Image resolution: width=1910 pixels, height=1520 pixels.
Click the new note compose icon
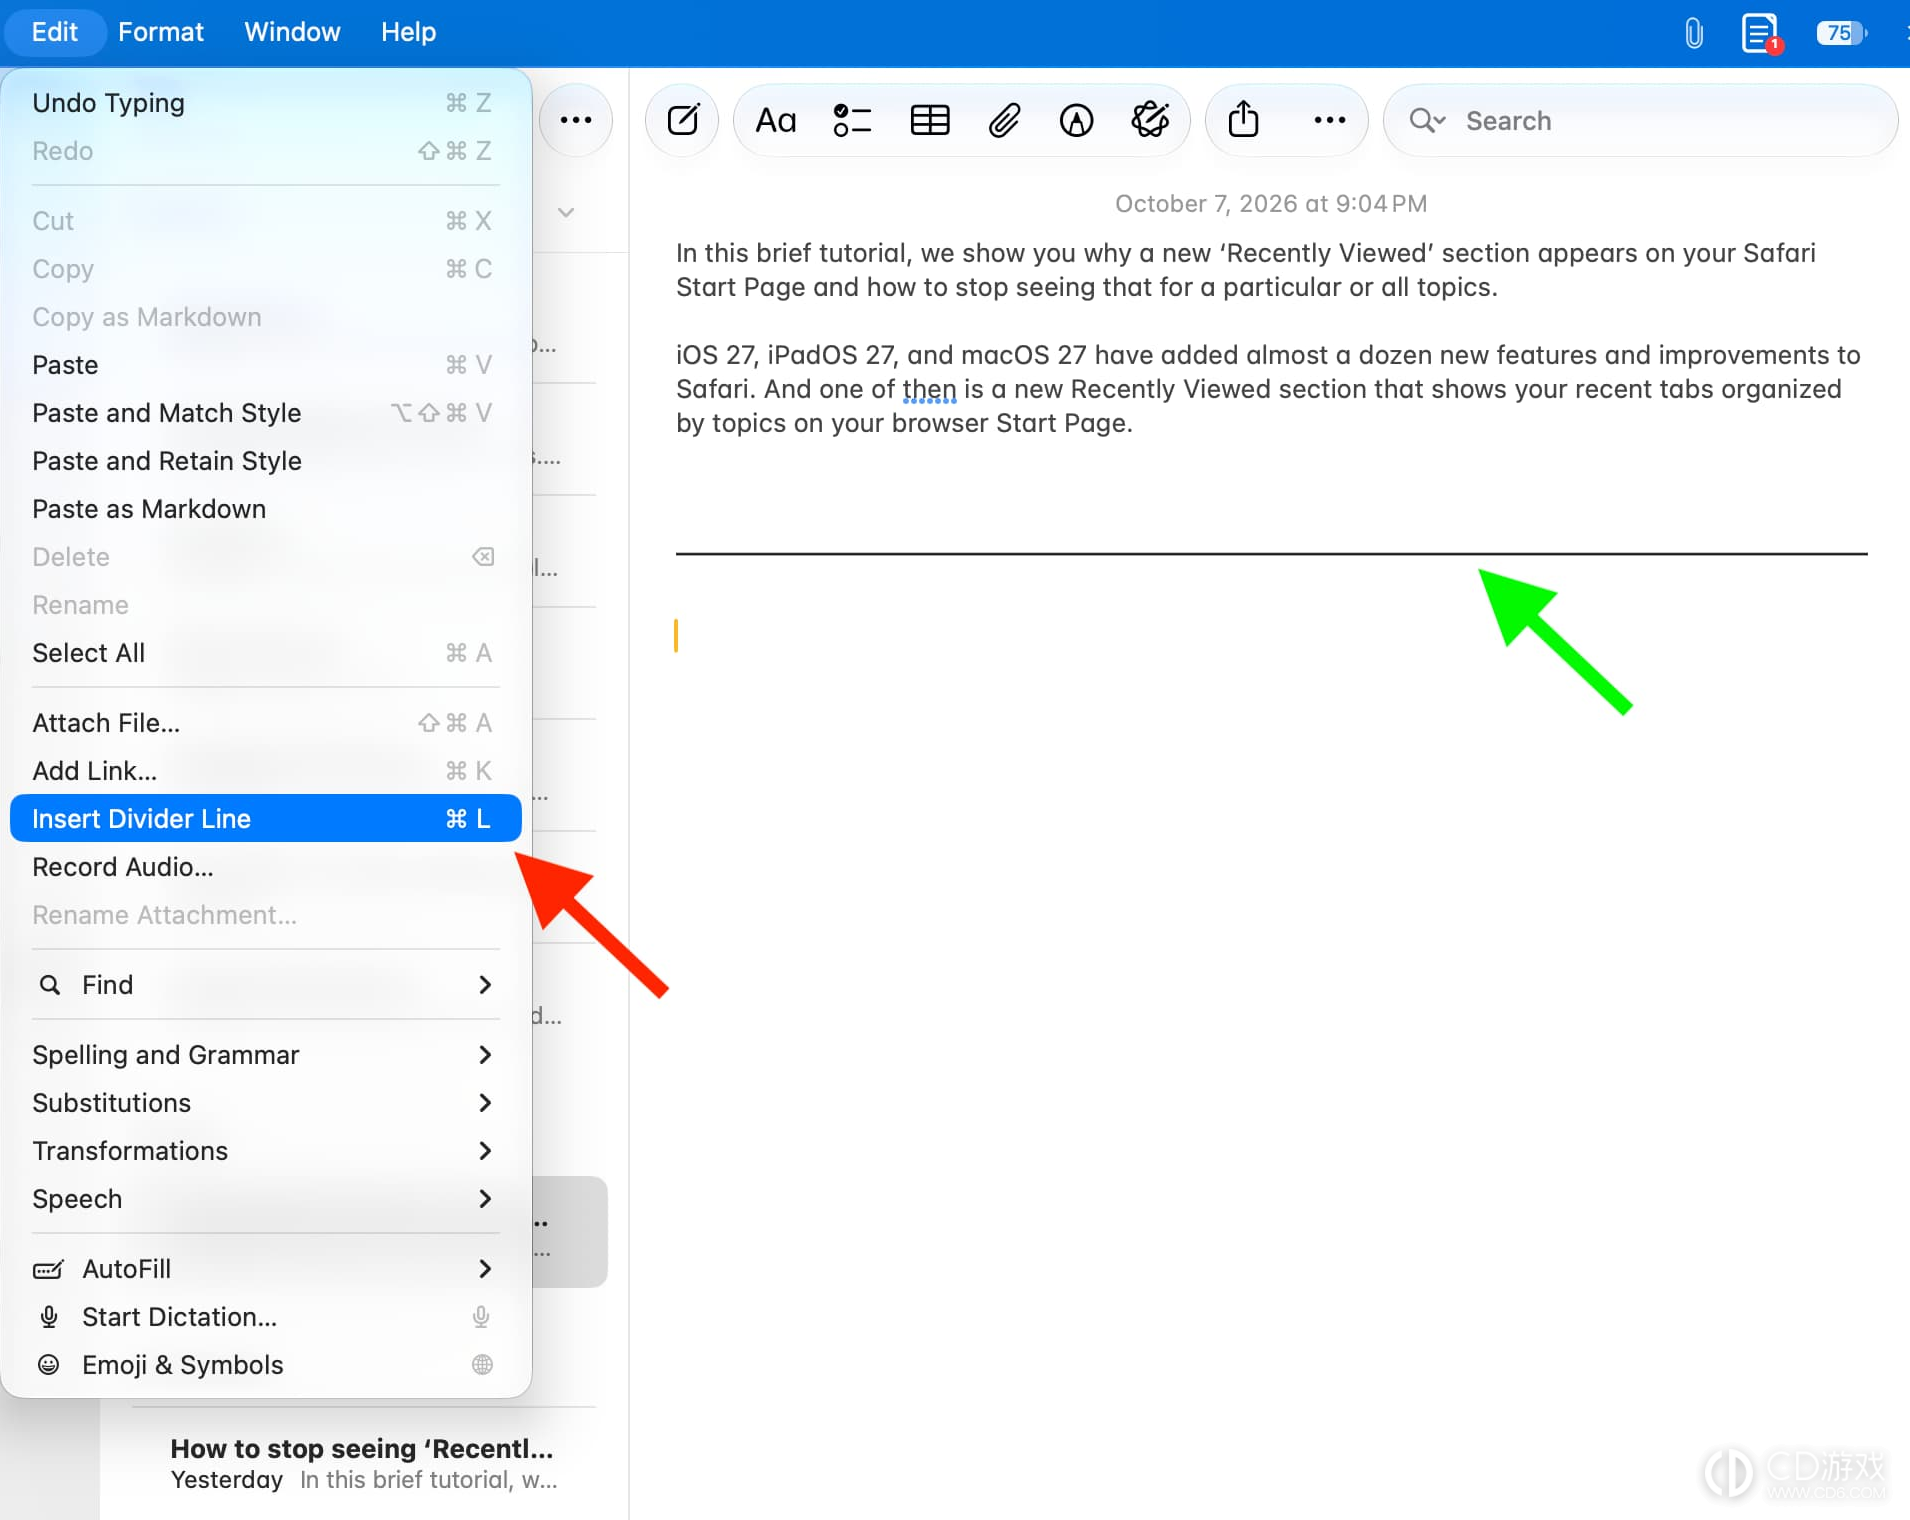point(683,120)
